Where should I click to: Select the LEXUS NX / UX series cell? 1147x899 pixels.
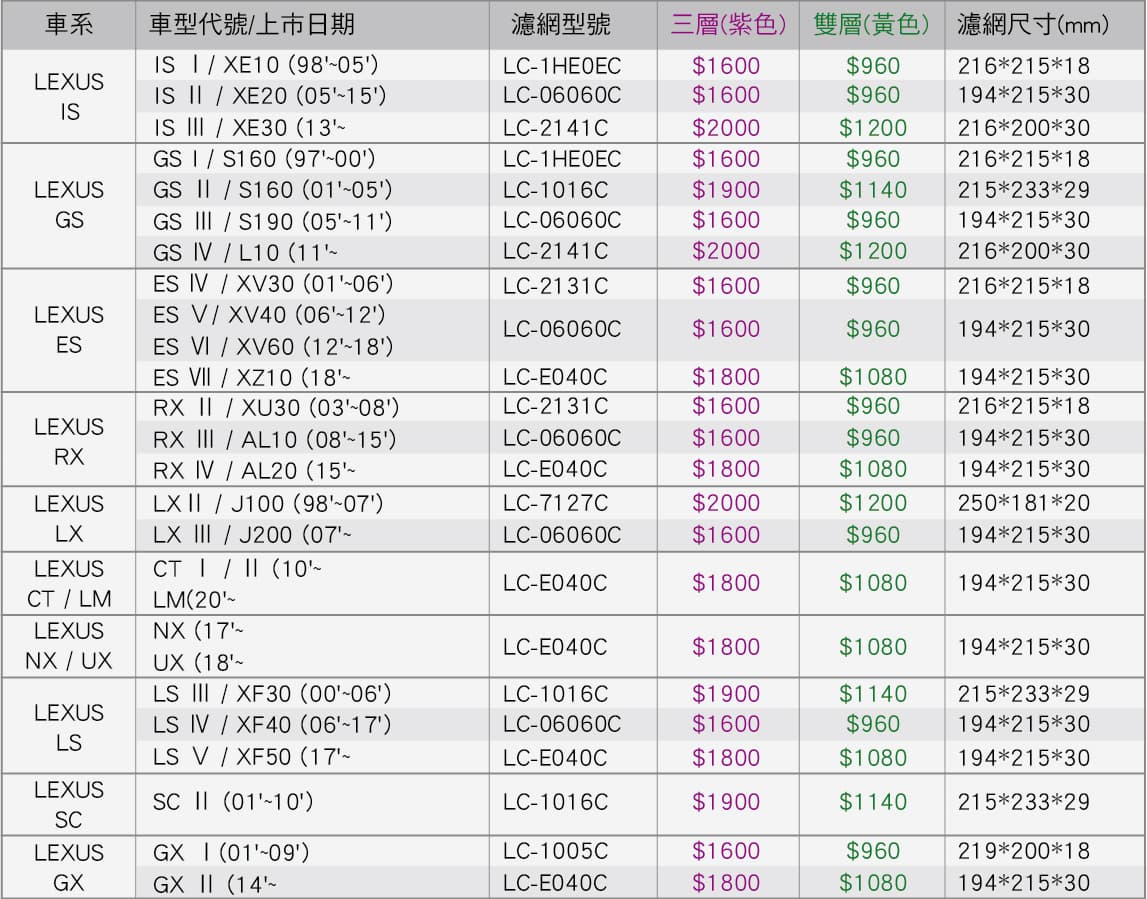click(x=69, y=646)
